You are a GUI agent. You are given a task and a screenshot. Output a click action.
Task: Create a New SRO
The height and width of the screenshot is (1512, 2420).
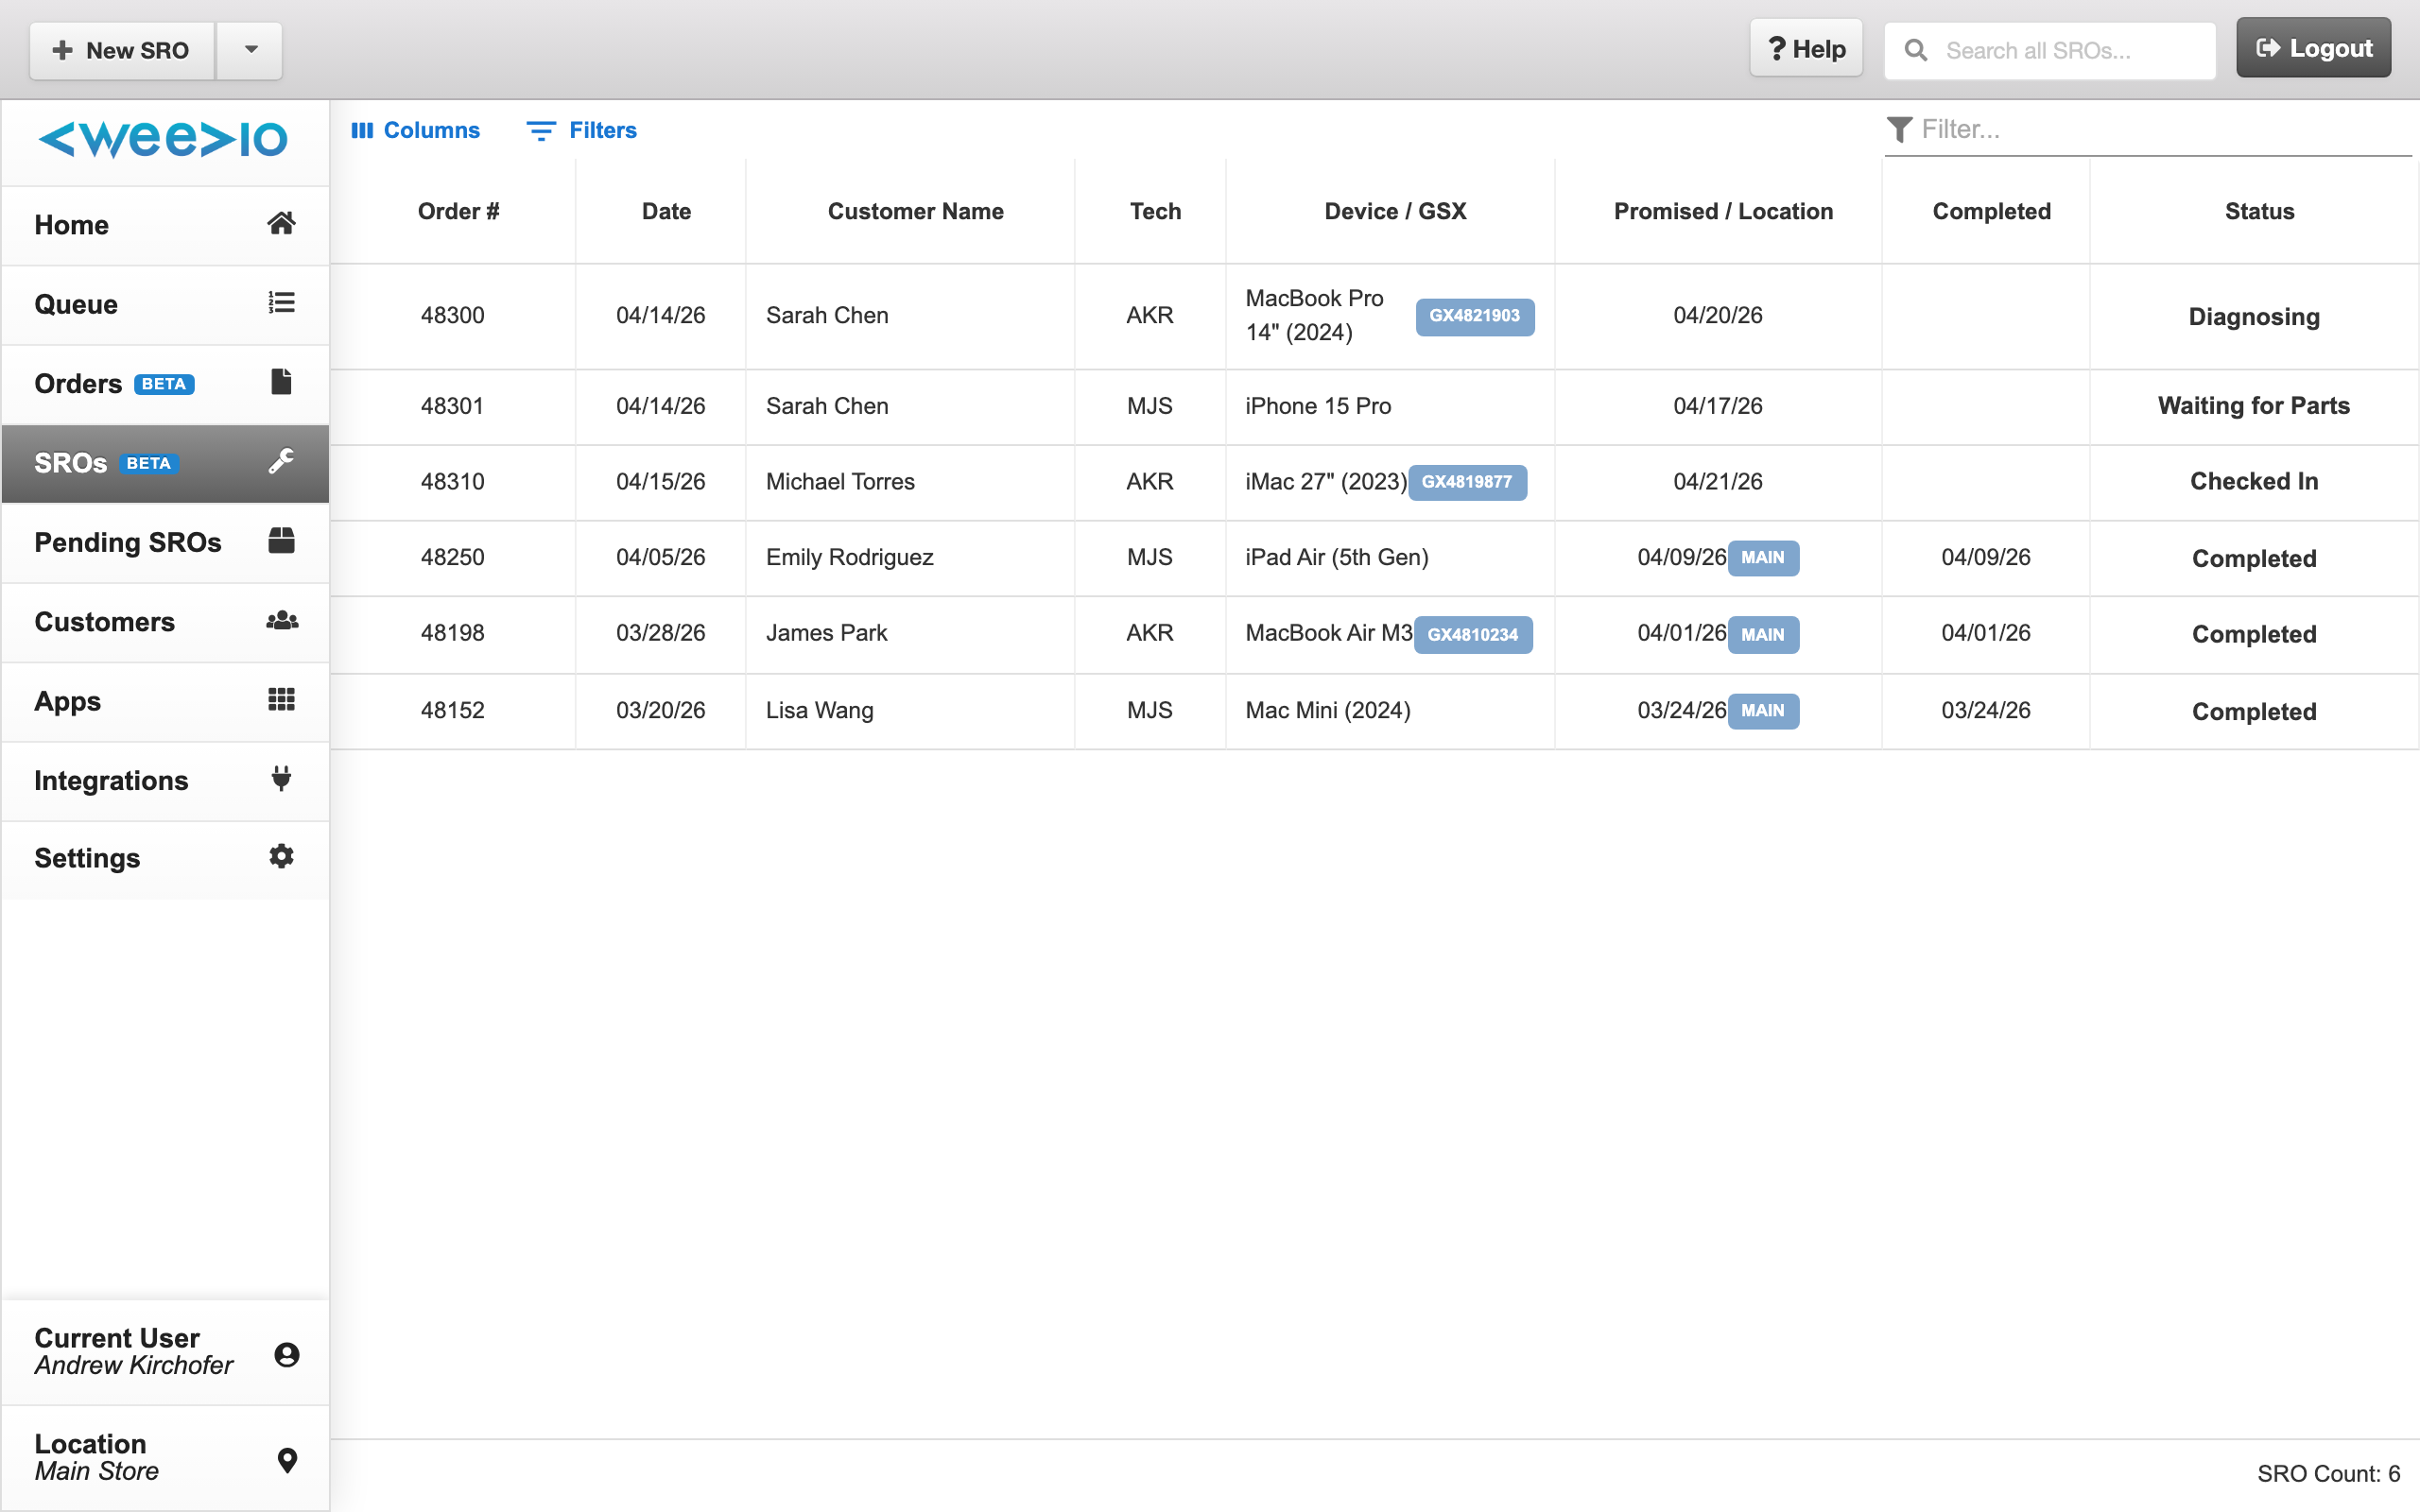click(122, 50)
